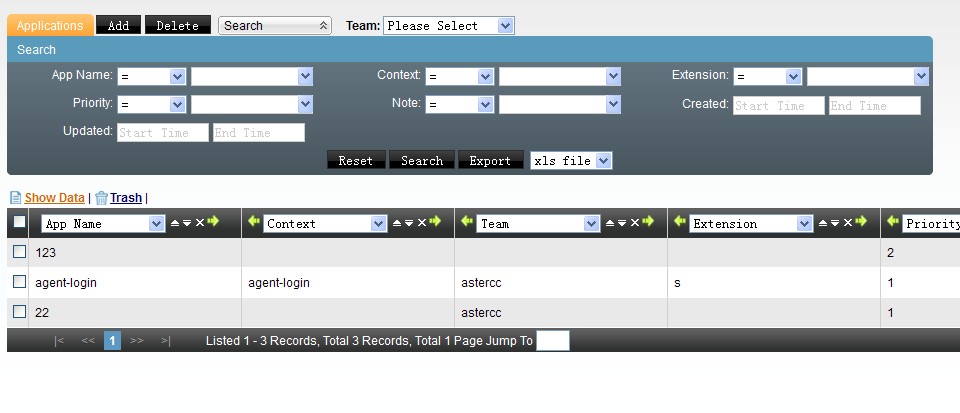Screen dimensions: 960x413
Task: Move App Name column right with the yellow arrow
Action: pos(213,223)
